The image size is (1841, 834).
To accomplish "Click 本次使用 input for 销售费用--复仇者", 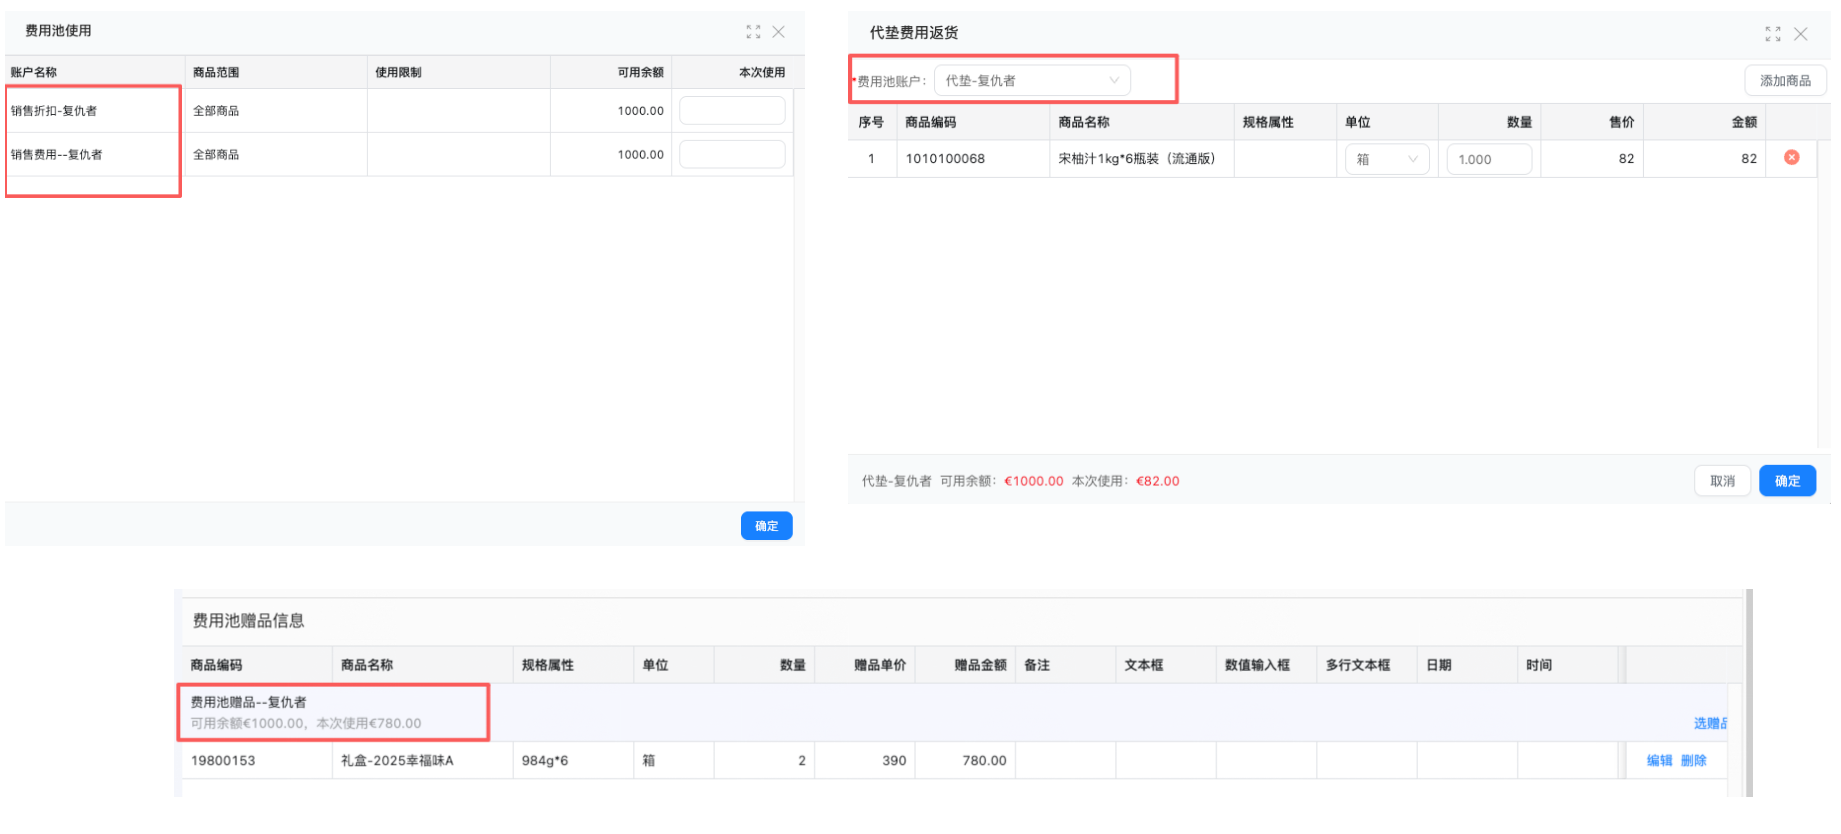I will click(732, 154).
